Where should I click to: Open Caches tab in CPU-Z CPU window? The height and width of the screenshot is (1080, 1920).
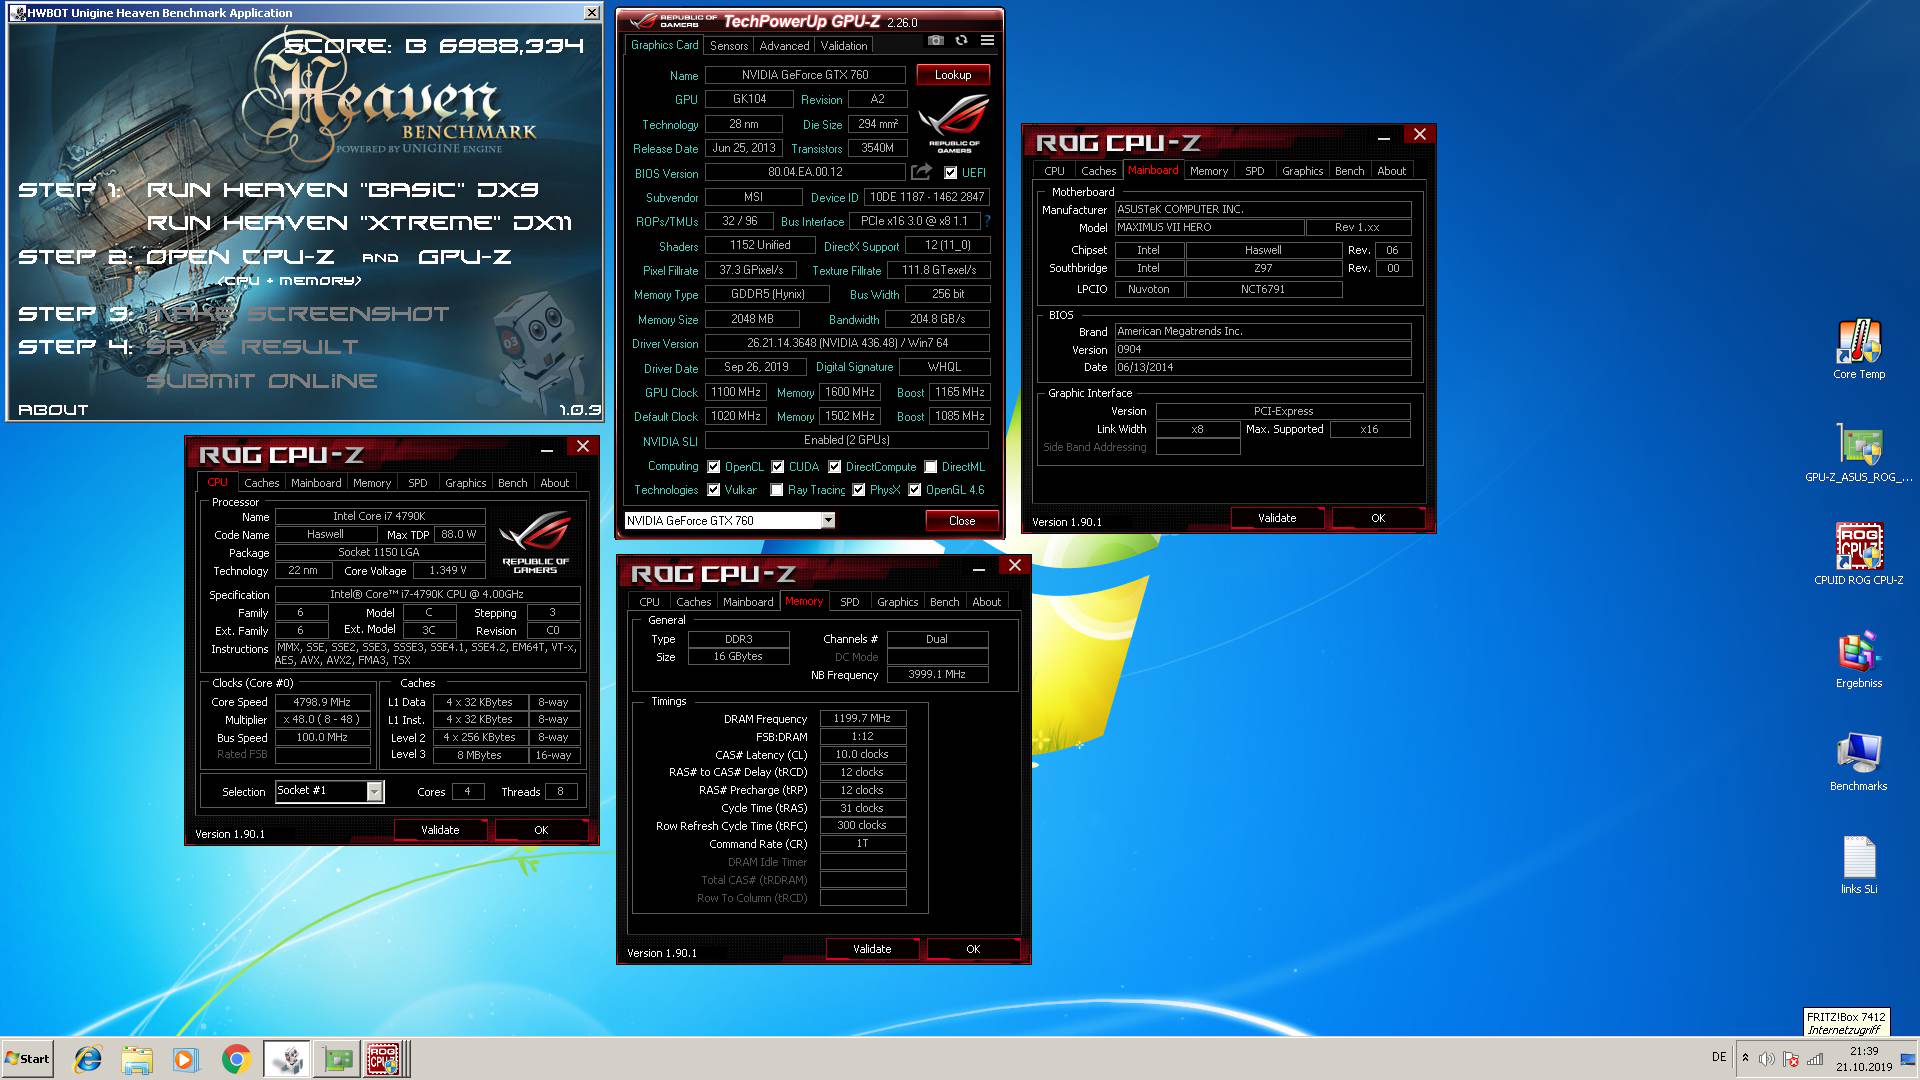point(261,483)
